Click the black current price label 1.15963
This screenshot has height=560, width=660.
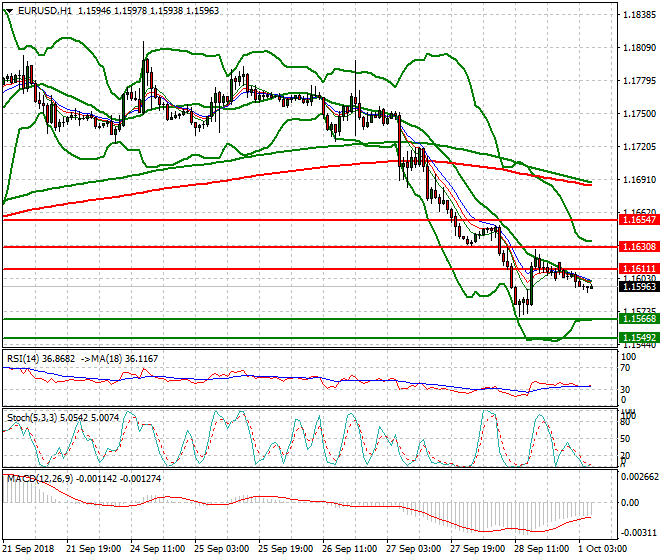pos(639,287)
